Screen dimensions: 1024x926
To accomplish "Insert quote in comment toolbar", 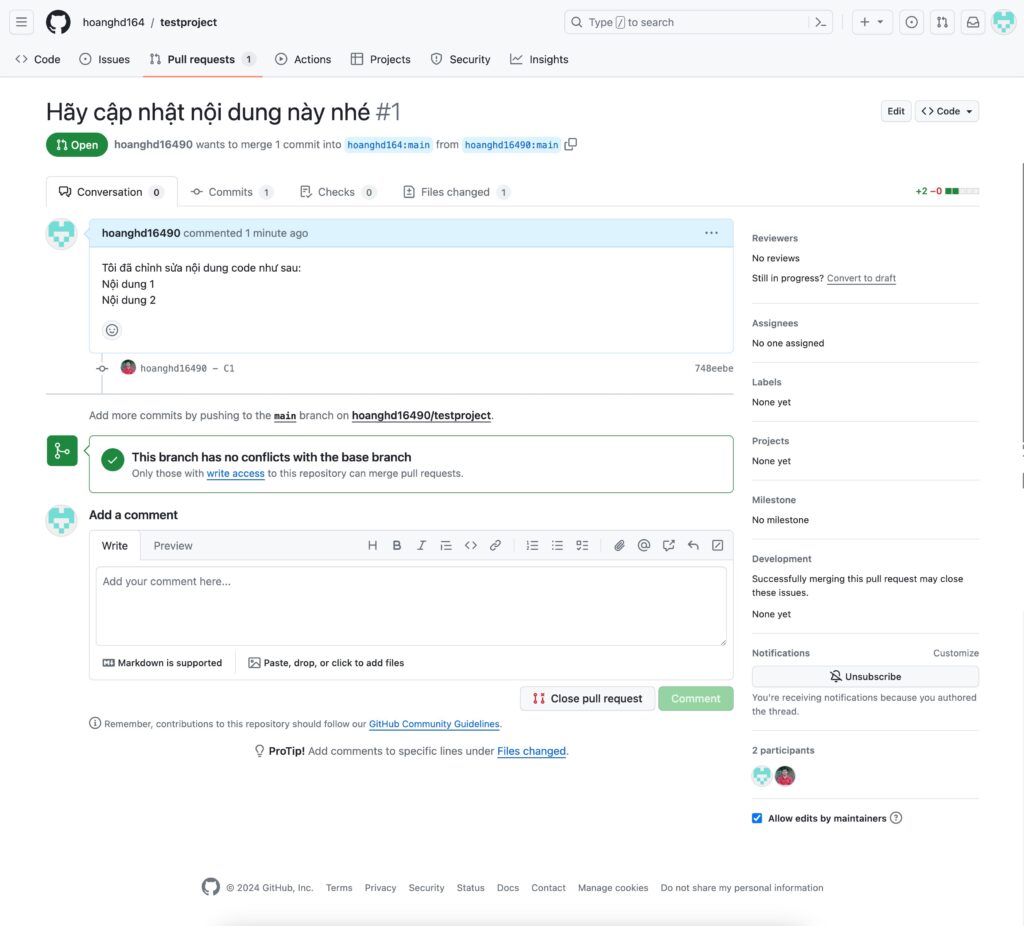I will [x=446, y=545].
